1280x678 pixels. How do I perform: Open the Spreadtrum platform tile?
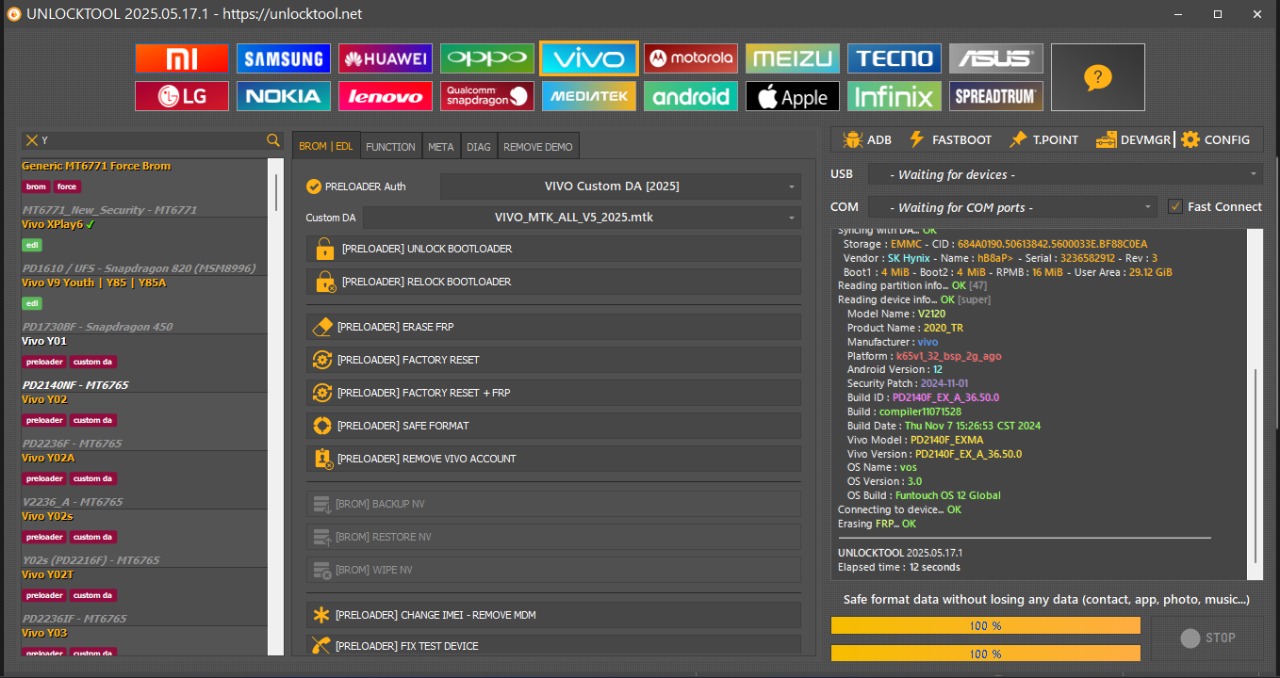[x=996, y=96]
